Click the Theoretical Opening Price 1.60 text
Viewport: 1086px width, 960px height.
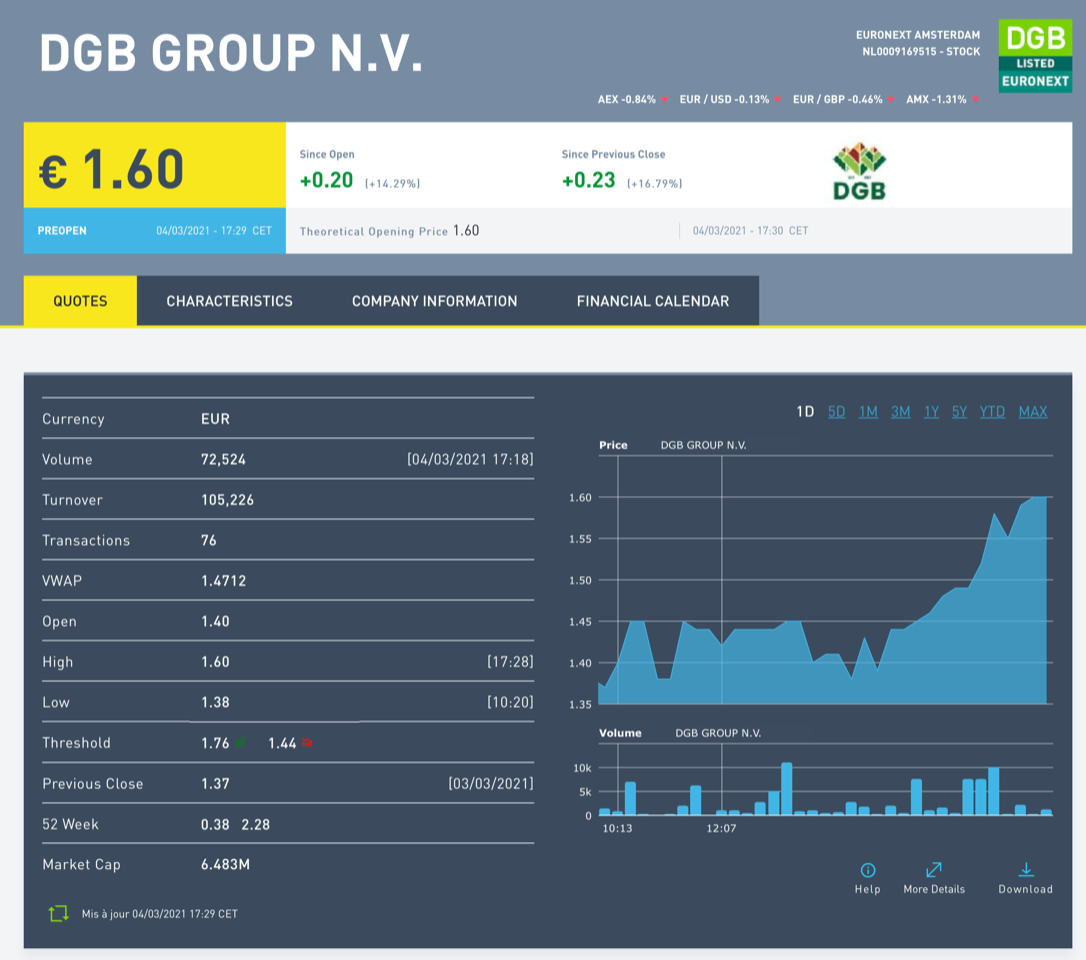tap(389, 231)
